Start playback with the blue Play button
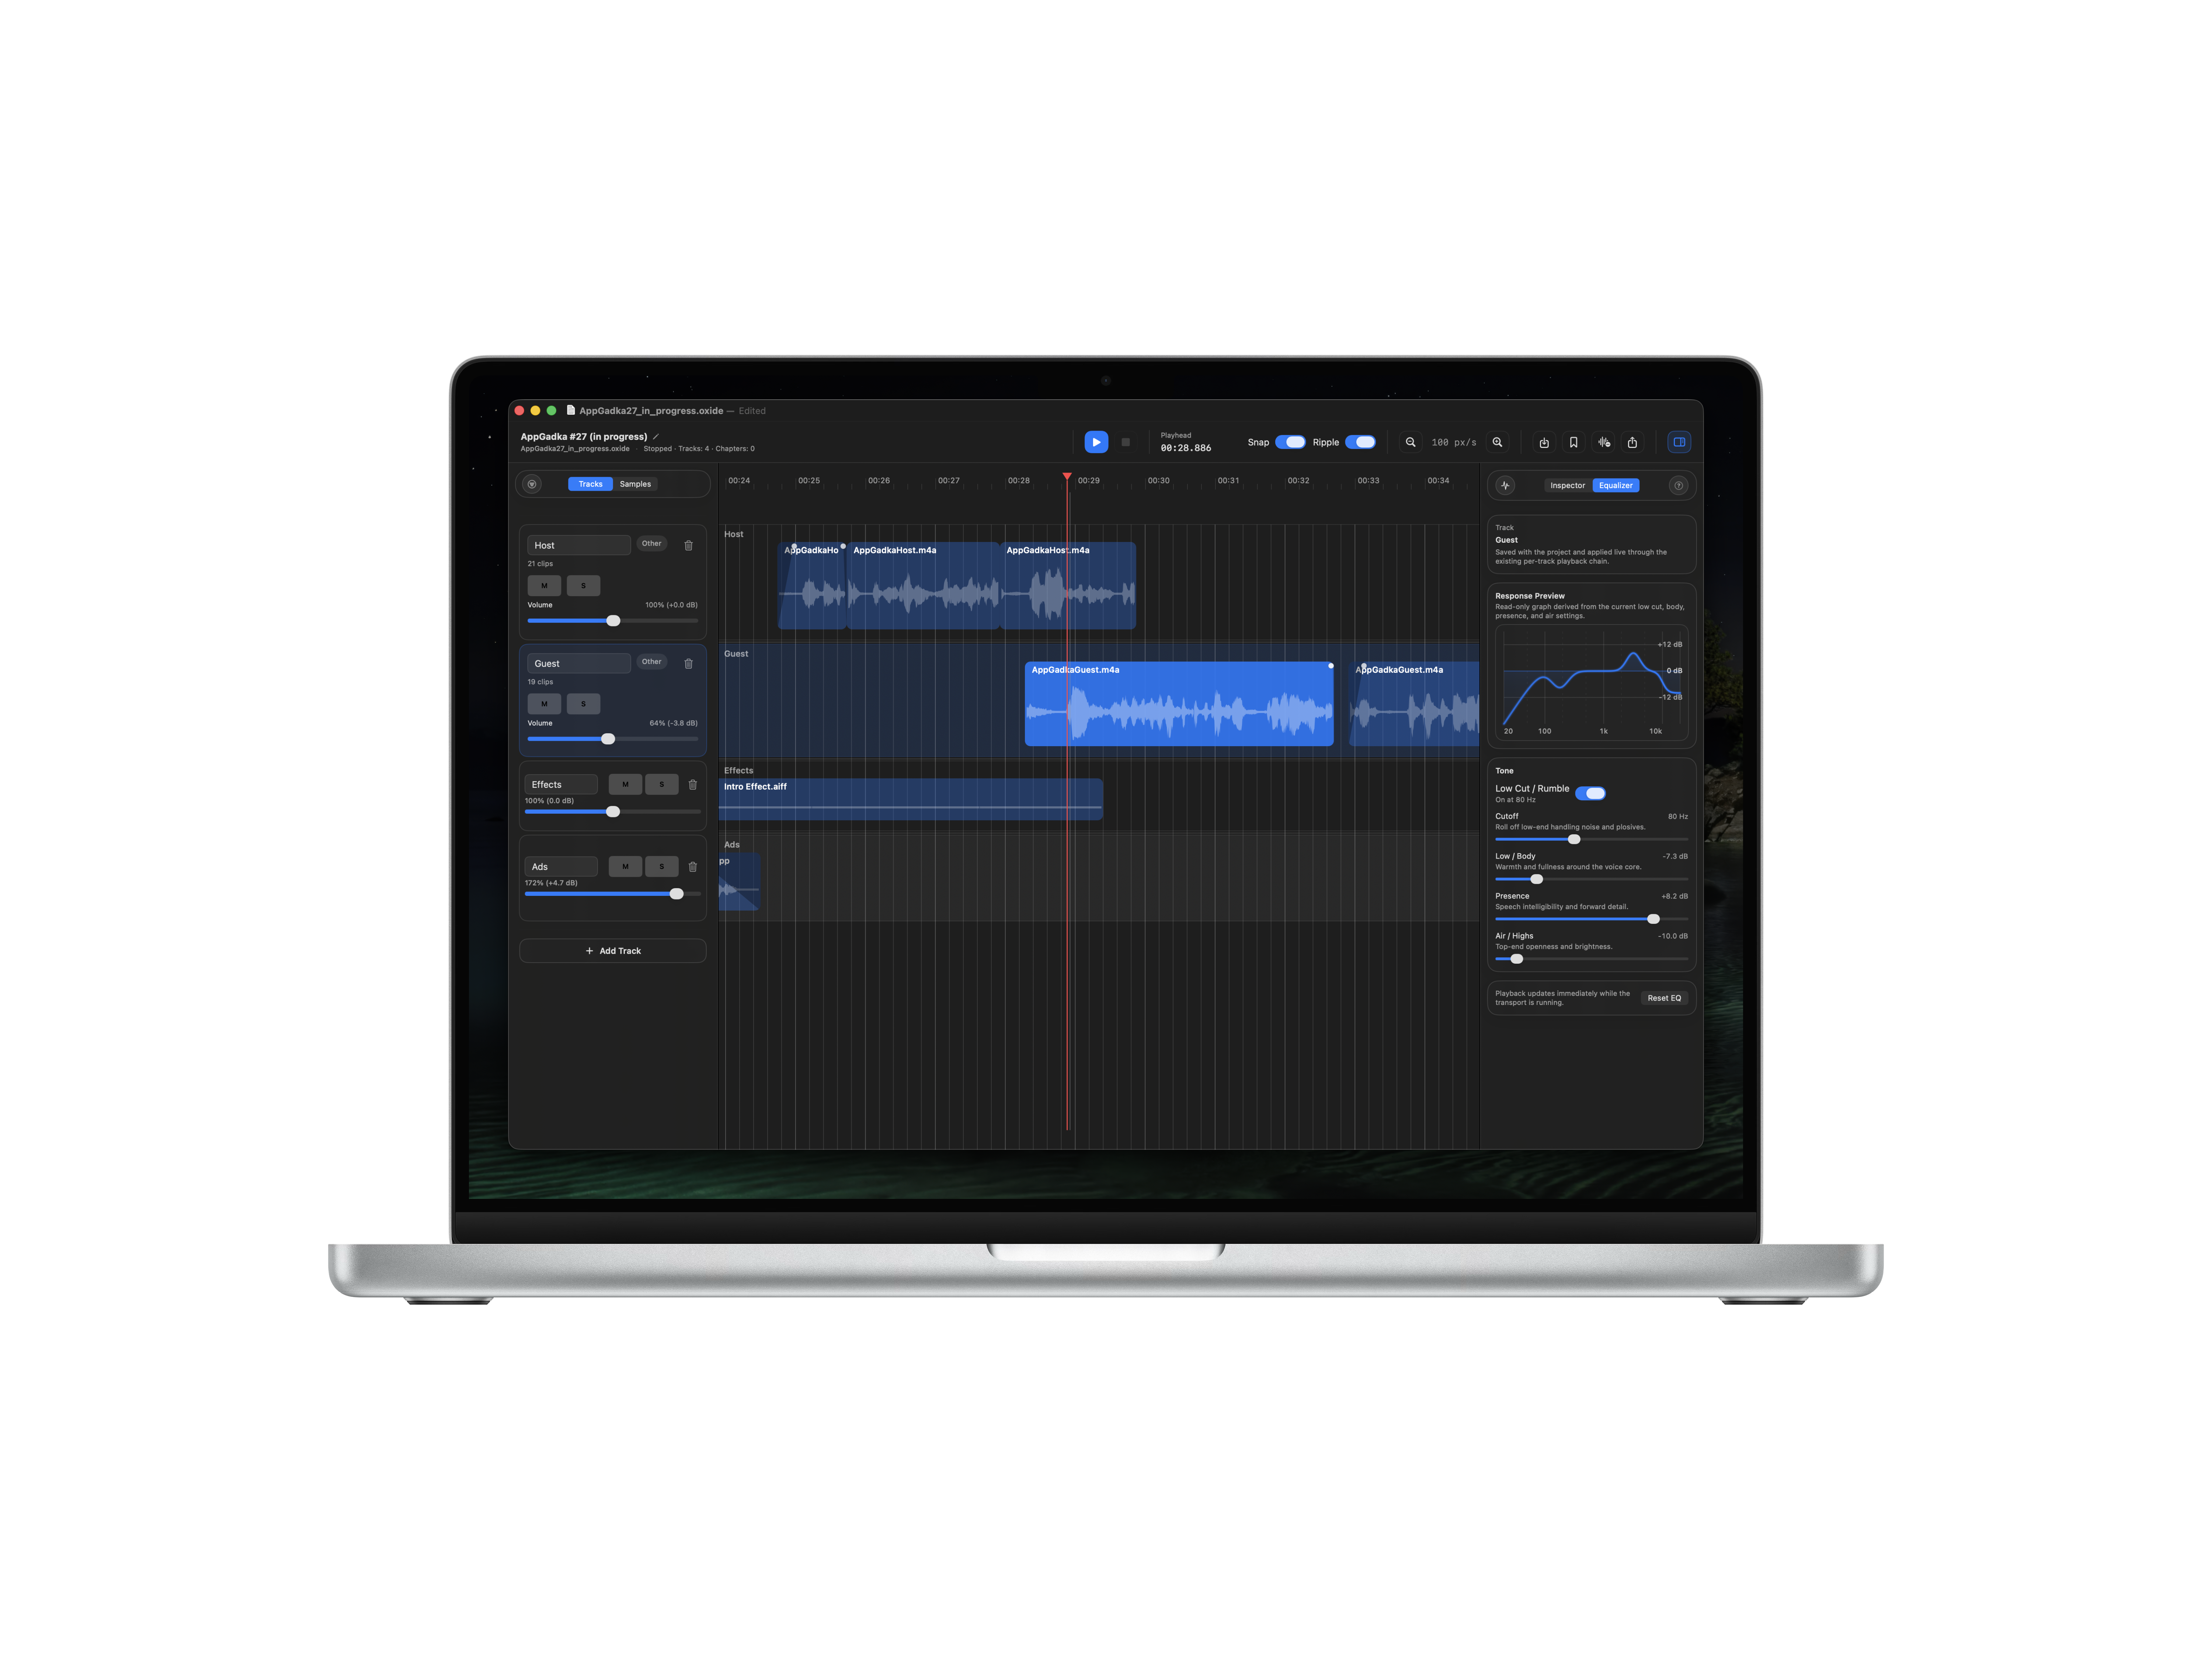Image resolution: width=2212 pixels, height=1659 pixels. [1096, 442]
